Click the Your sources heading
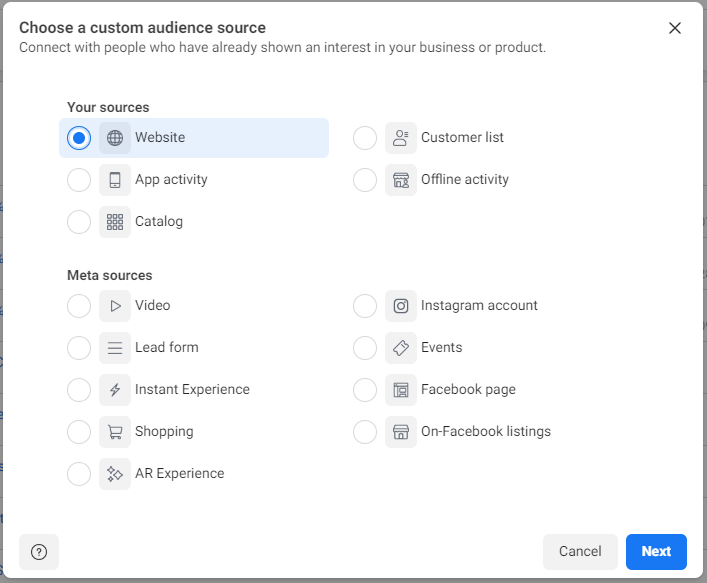 coord(108,107)
